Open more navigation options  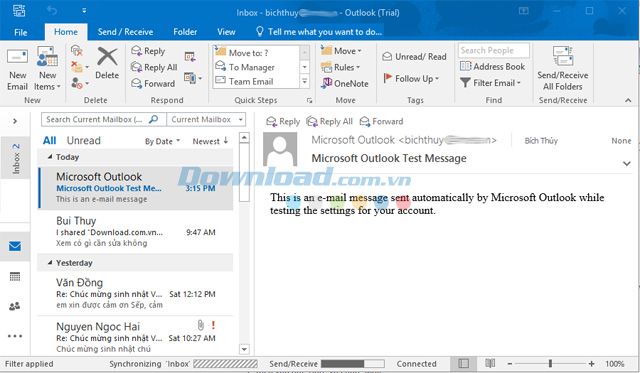tap(15, 336)
